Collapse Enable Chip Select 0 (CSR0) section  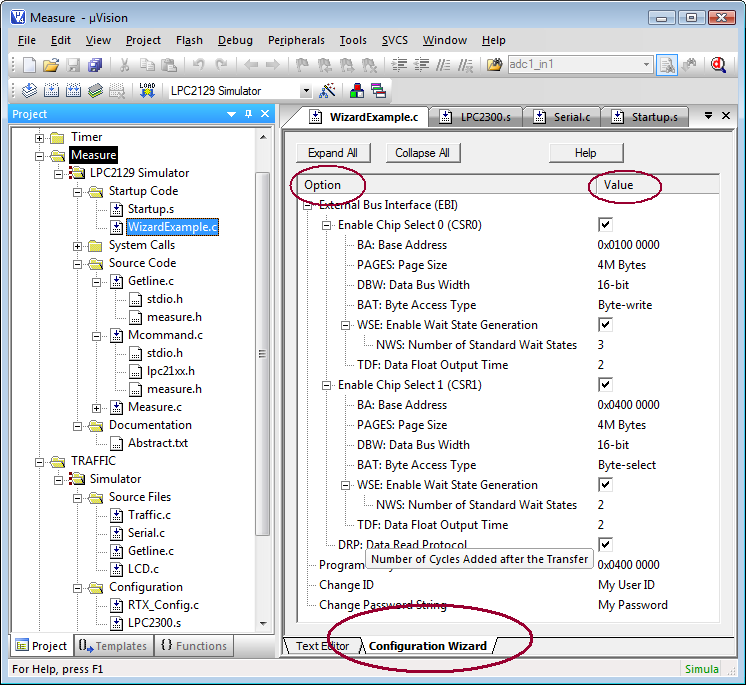coord(326,225)
